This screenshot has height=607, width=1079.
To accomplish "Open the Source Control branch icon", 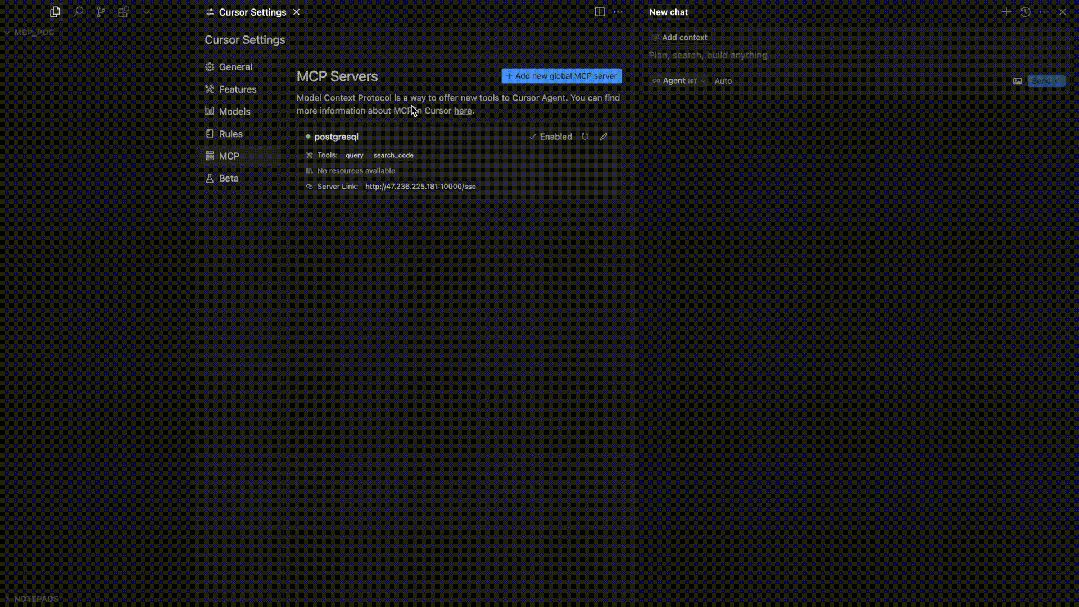I will click(x=100, y=12).
